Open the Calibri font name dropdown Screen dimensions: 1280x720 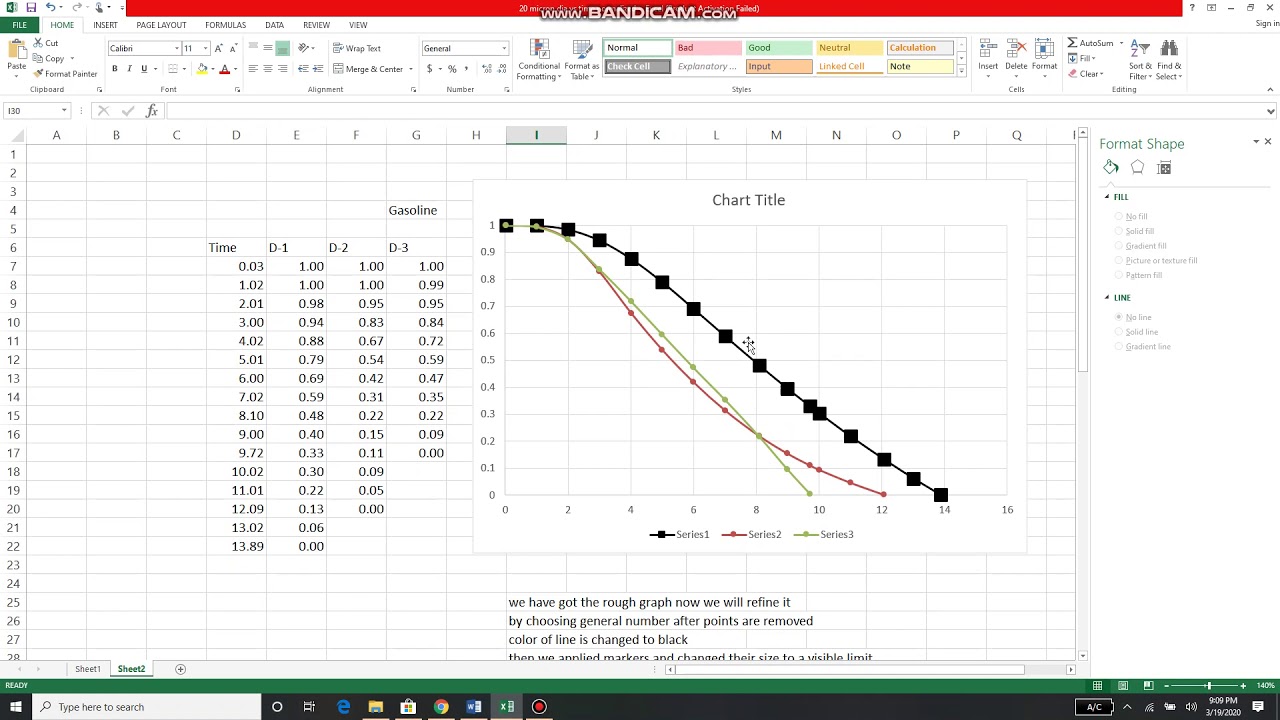click(177, 48)
